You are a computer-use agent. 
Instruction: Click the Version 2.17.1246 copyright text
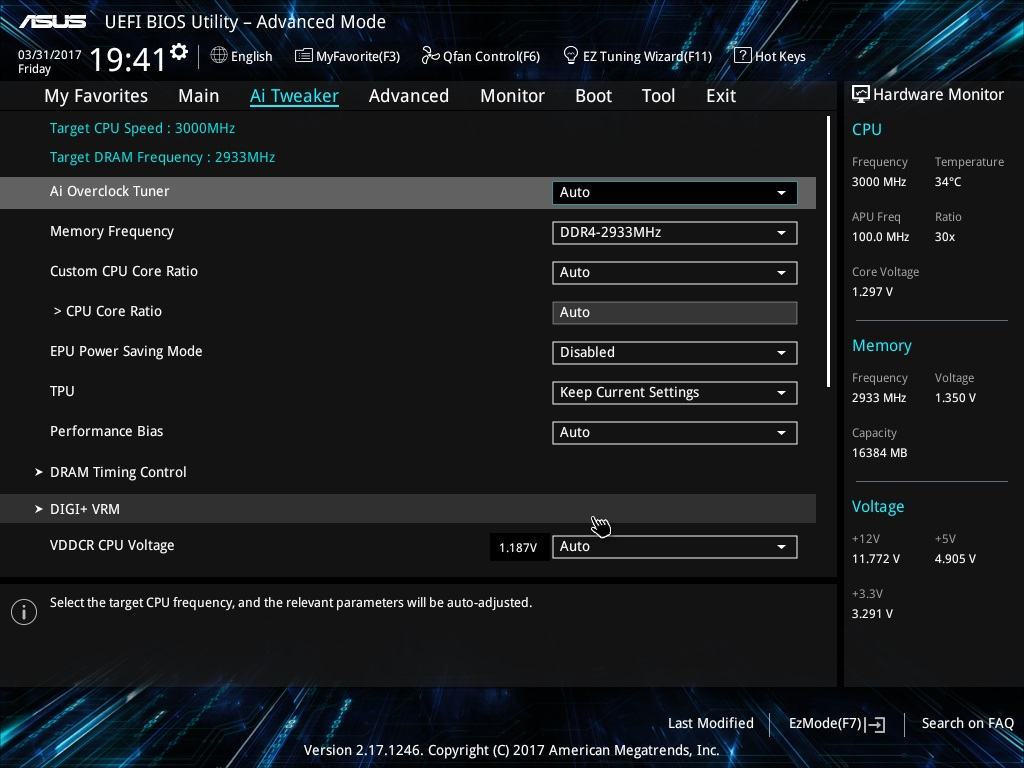511,750
